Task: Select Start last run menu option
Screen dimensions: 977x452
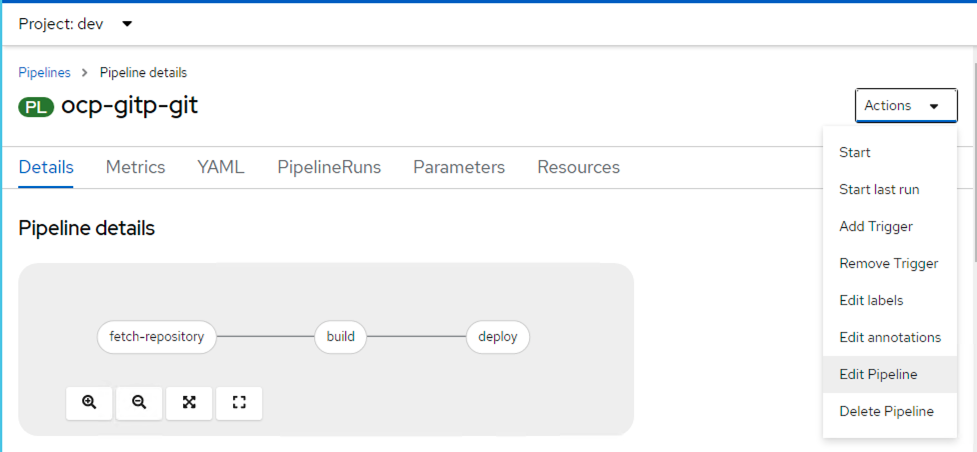Action: 879,190
